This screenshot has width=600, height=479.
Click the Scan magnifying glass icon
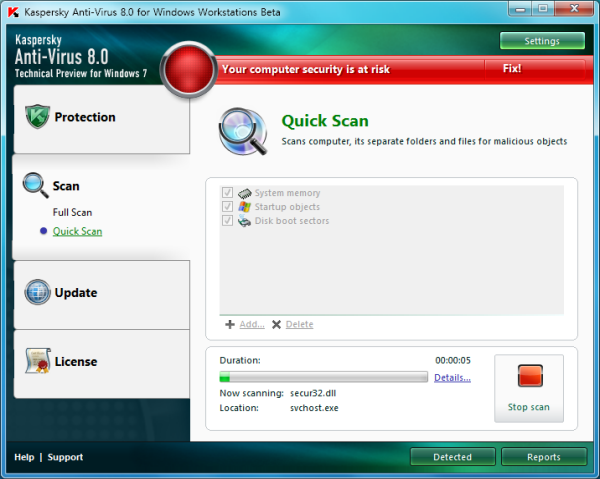(36, 185)
